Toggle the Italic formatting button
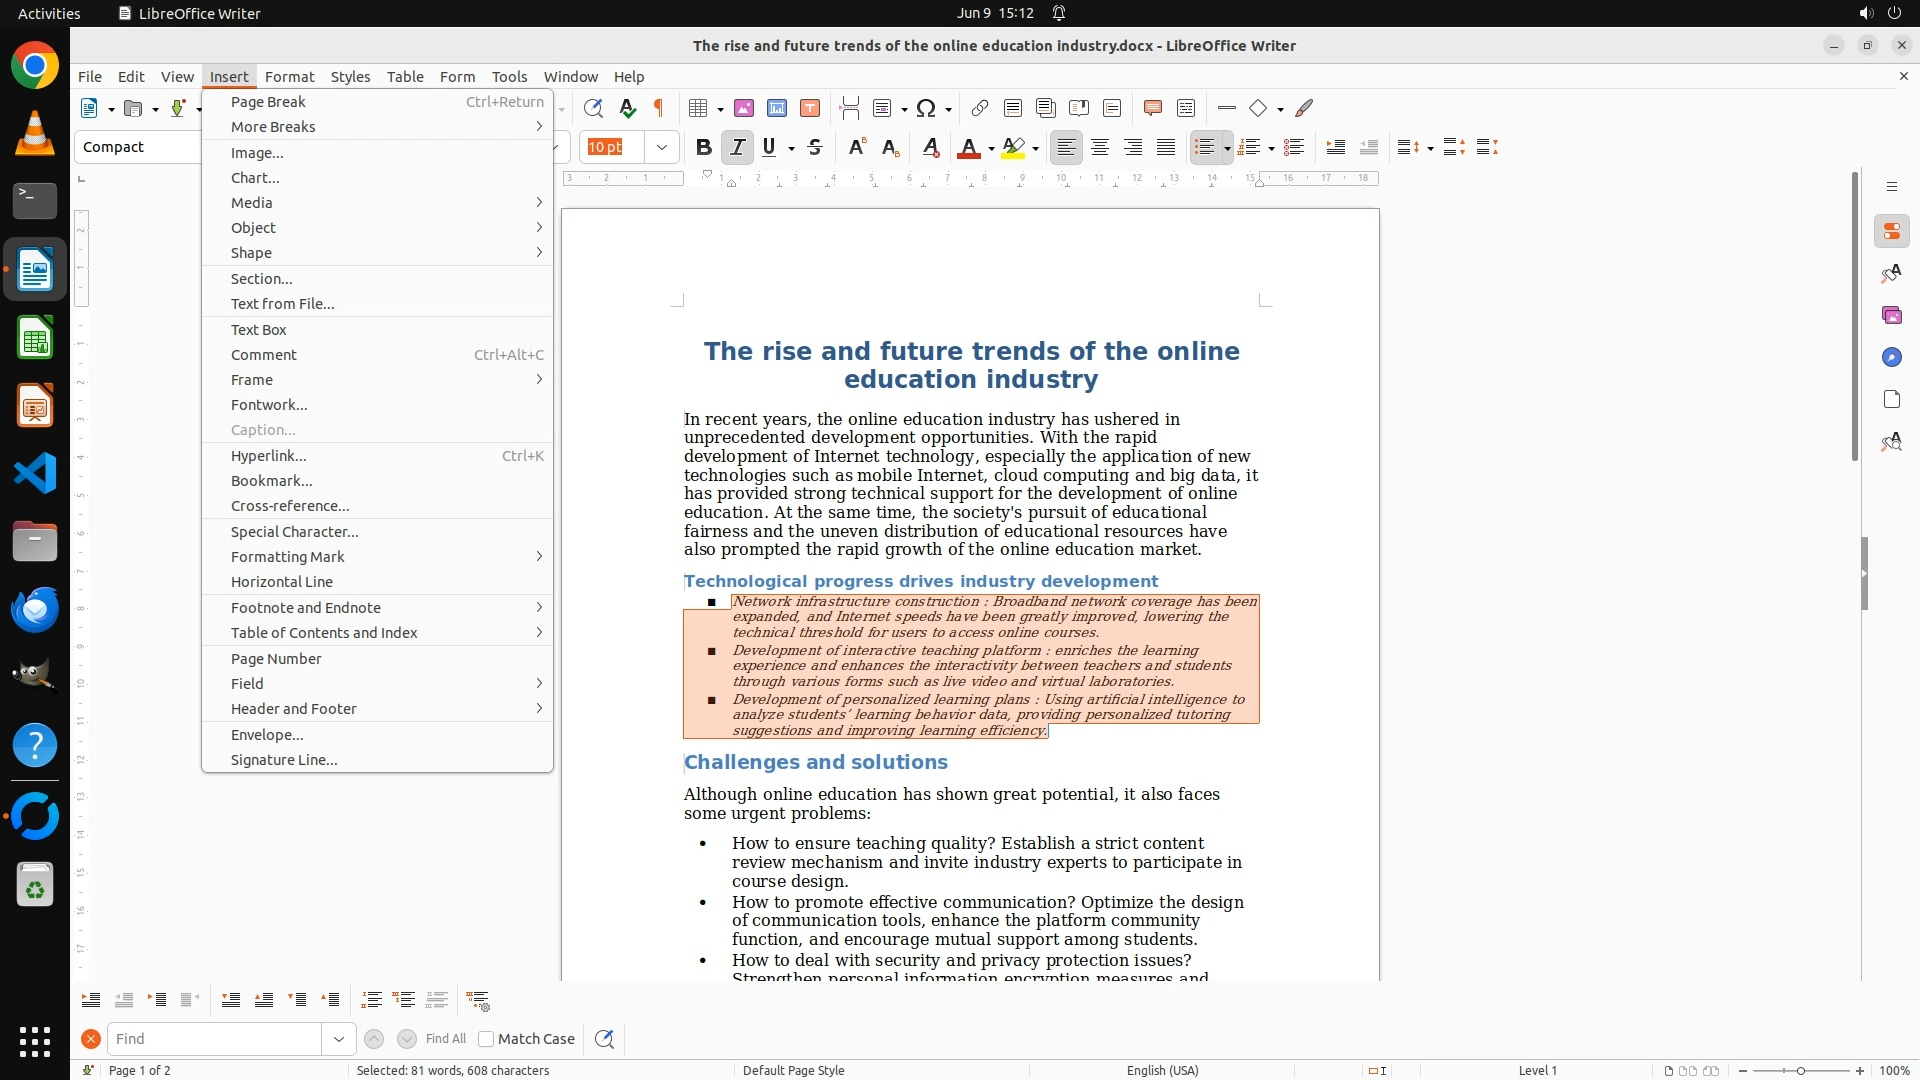 click(737, 147)
